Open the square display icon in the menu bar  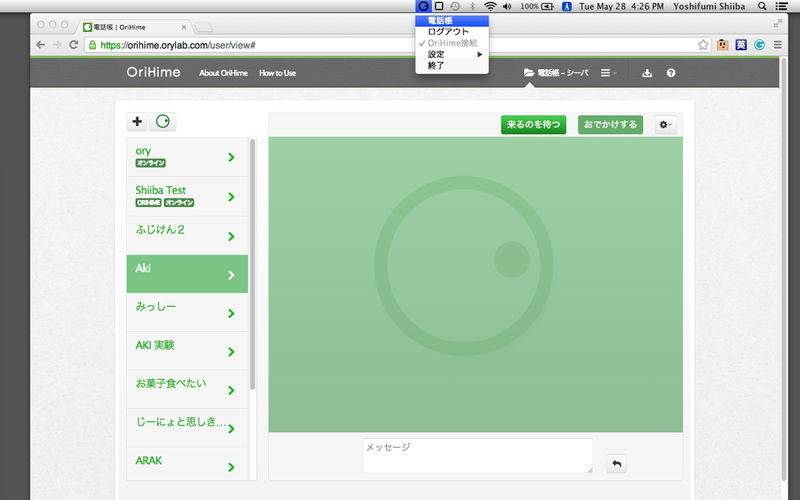tap(439, 6)
